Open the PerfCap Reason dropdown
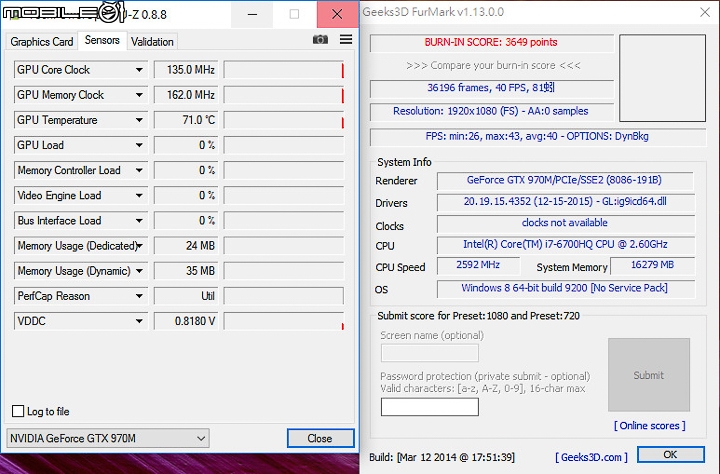720x474 pixels. pyautogui.click(x=139, y=296)
